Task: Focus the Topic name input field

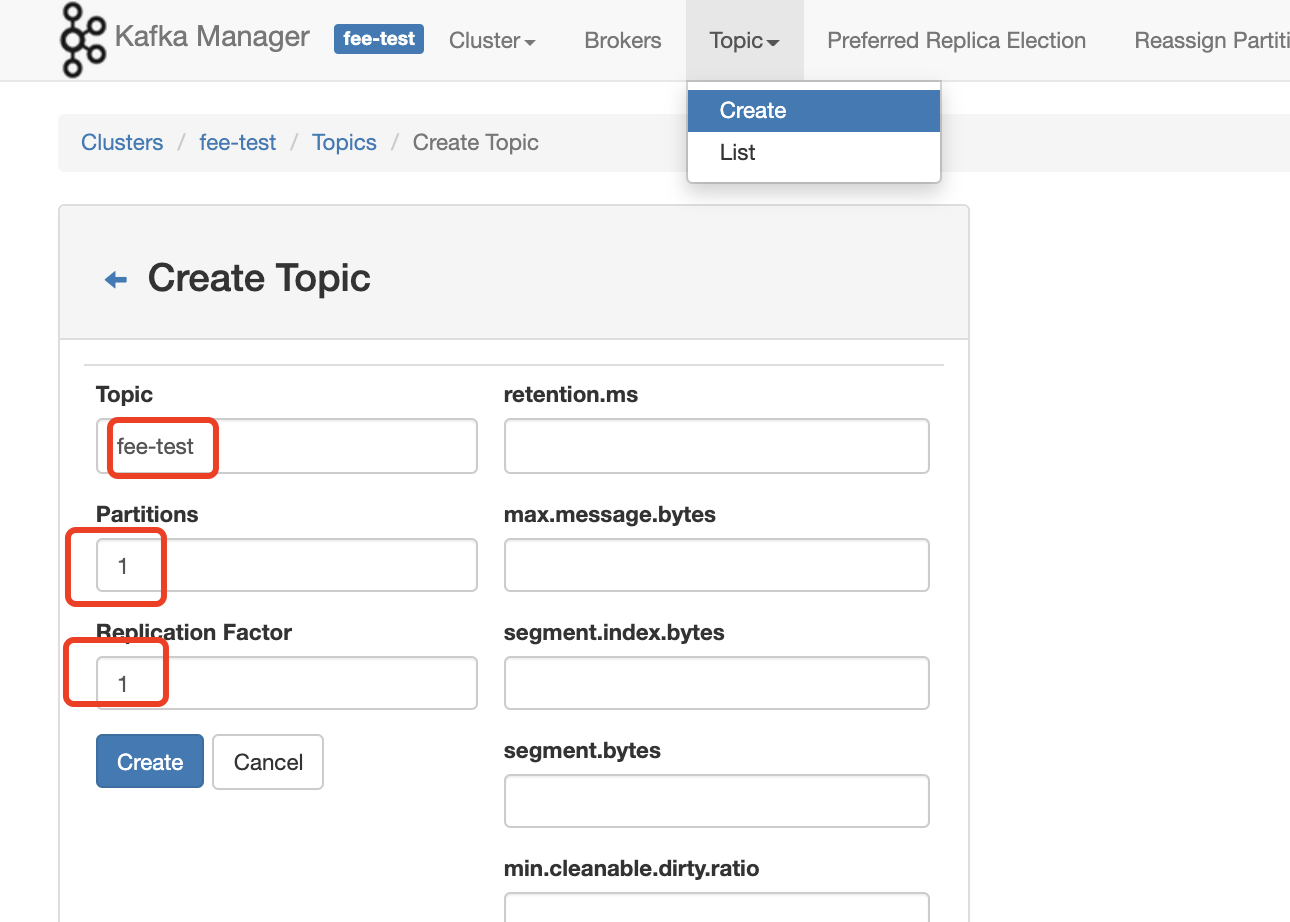Action: click(x=287, y=446)
